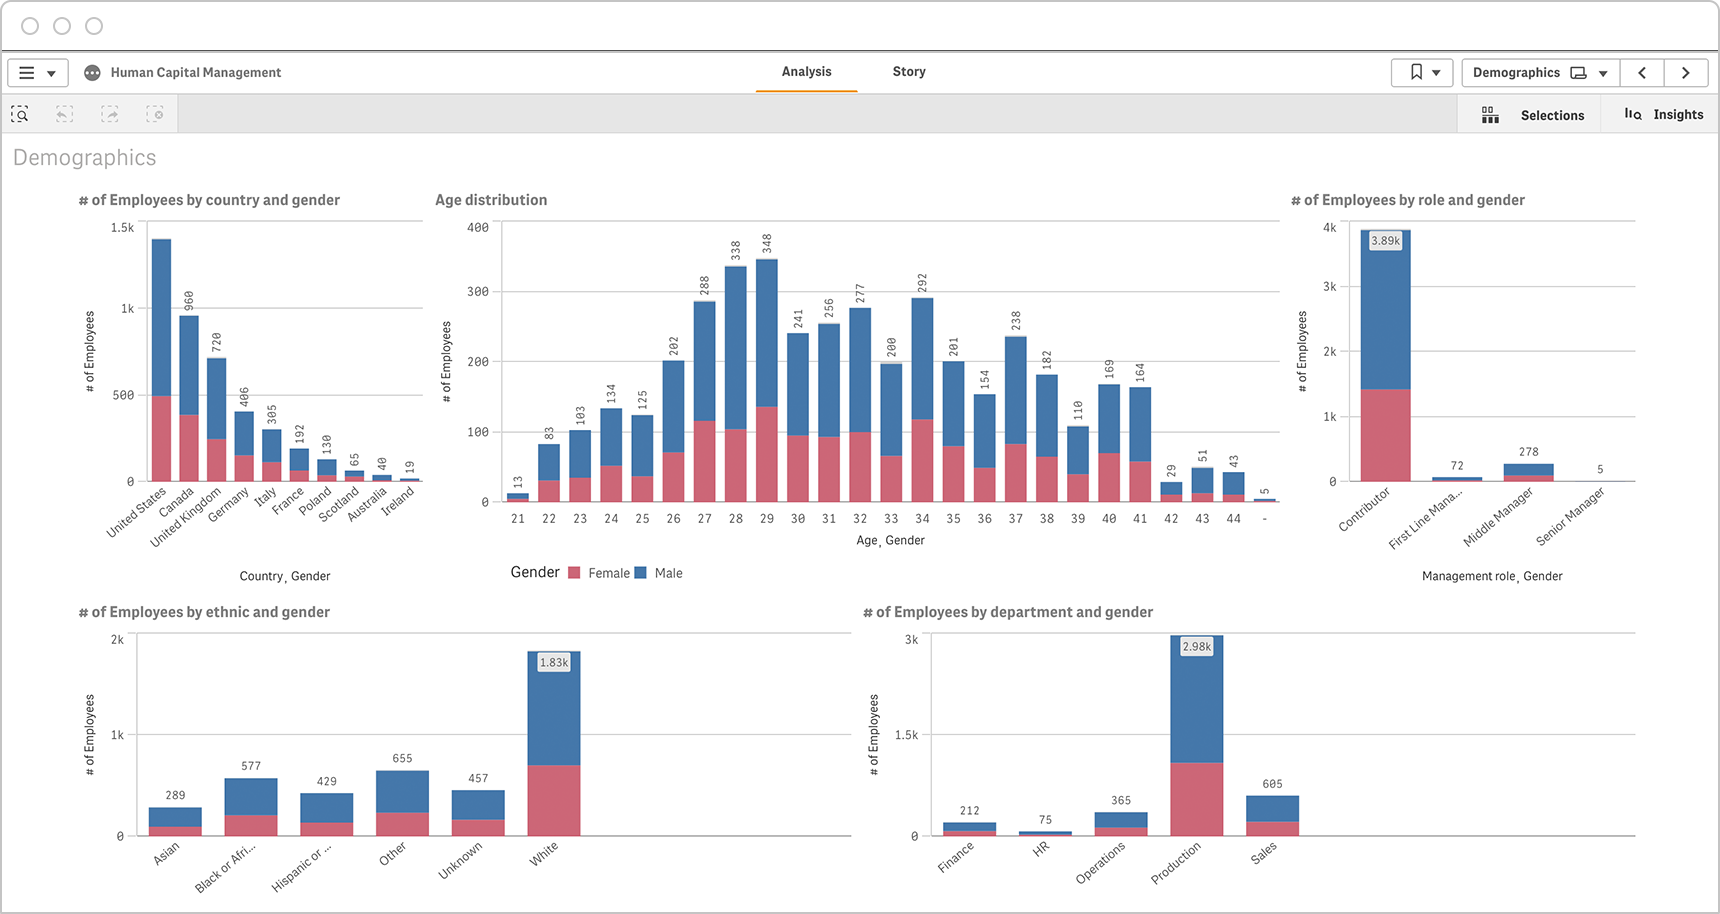This screenshot has height=914, width=1720.
Task: Click the 'Age distribution' chart title
Action: tap(491, 200)
